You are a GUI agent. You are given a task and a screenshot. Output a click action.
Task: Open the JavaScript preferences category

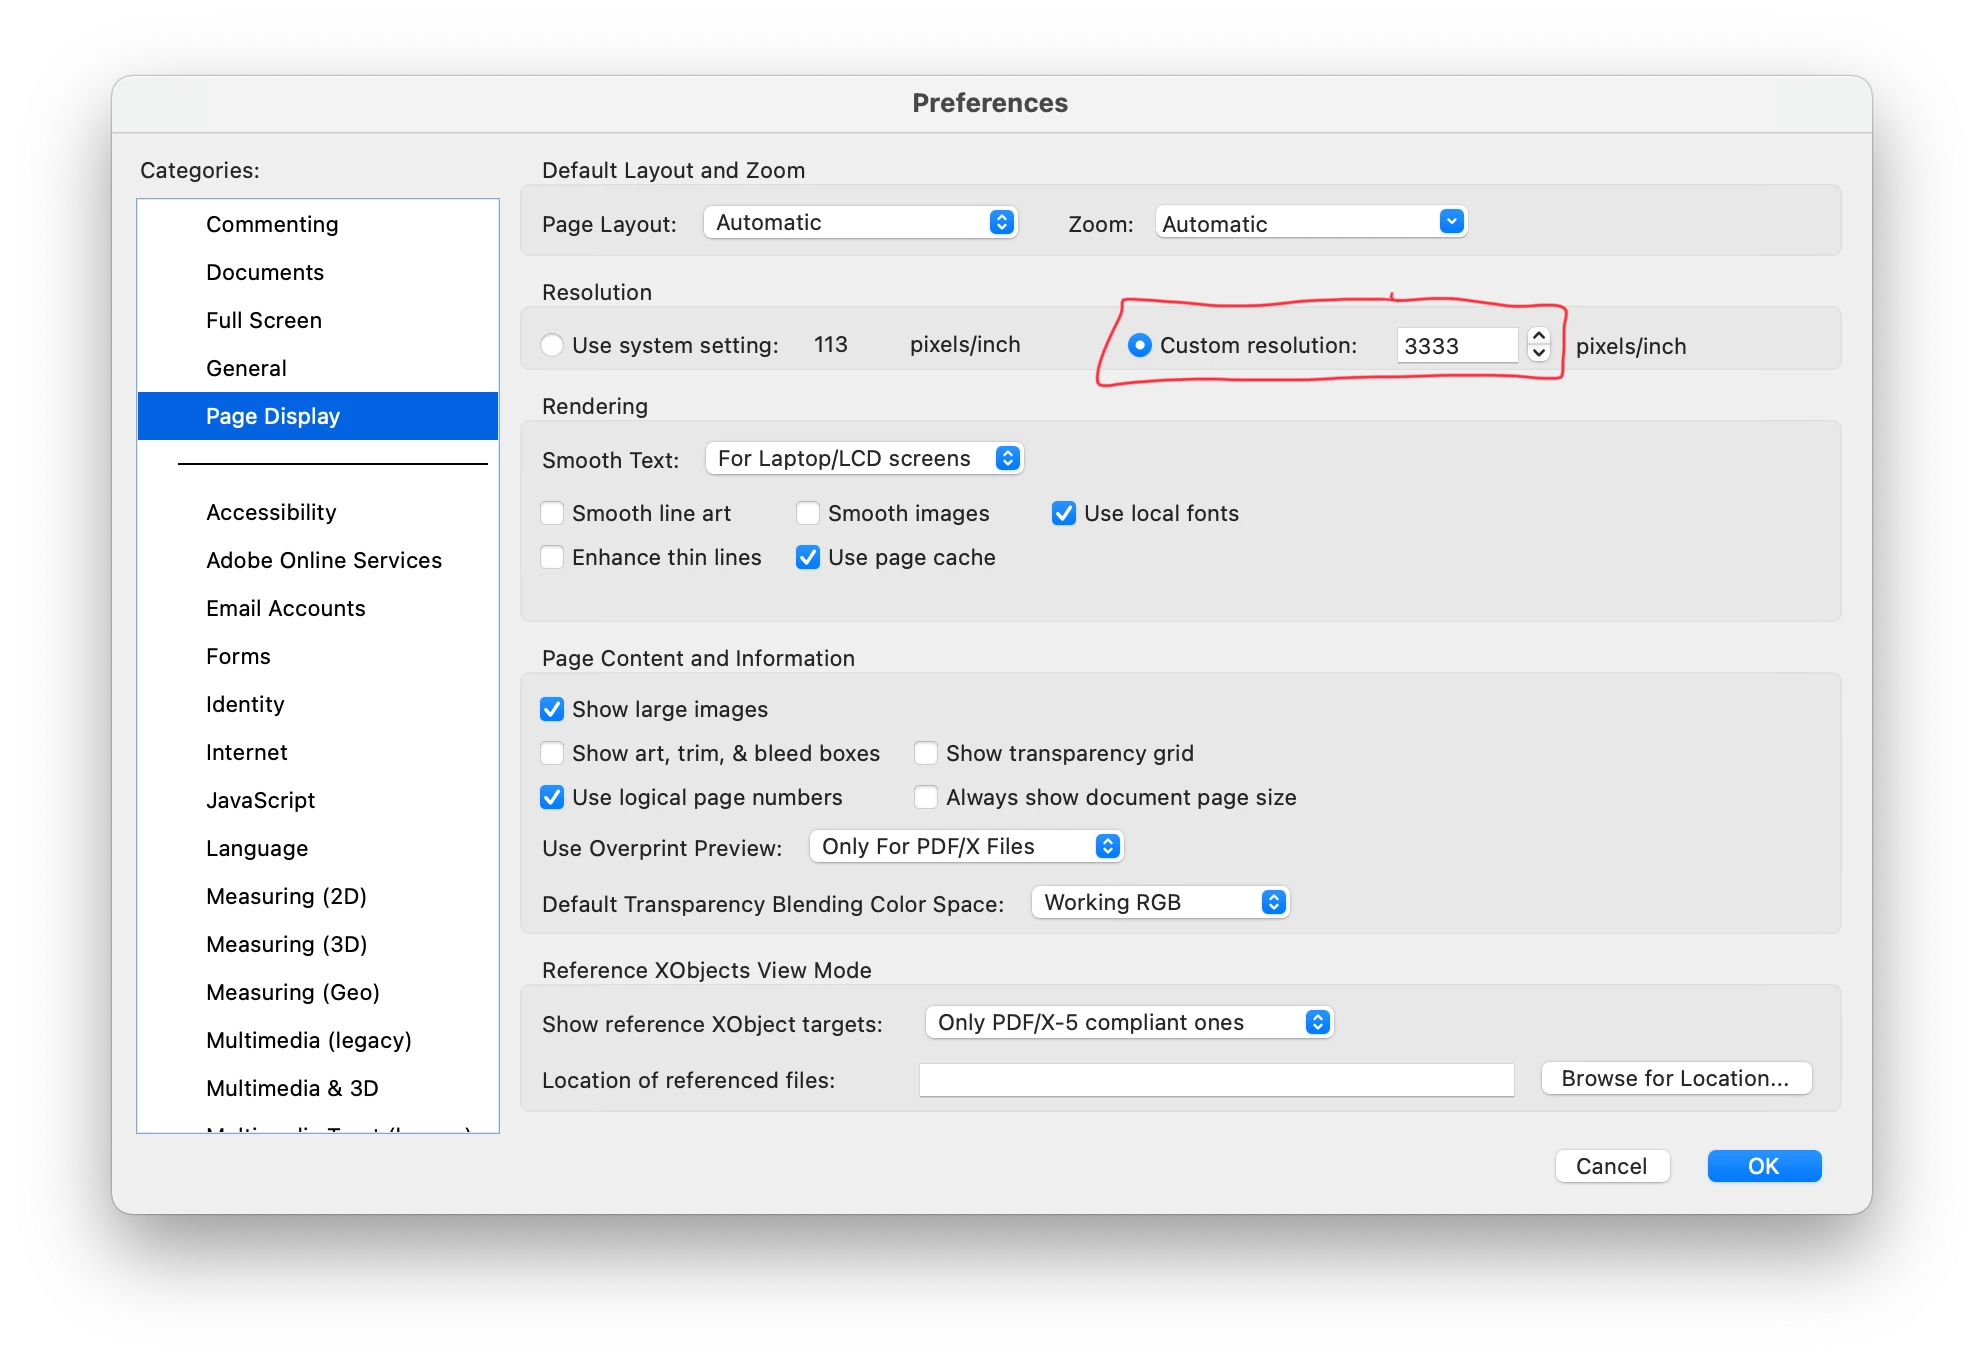260,800
